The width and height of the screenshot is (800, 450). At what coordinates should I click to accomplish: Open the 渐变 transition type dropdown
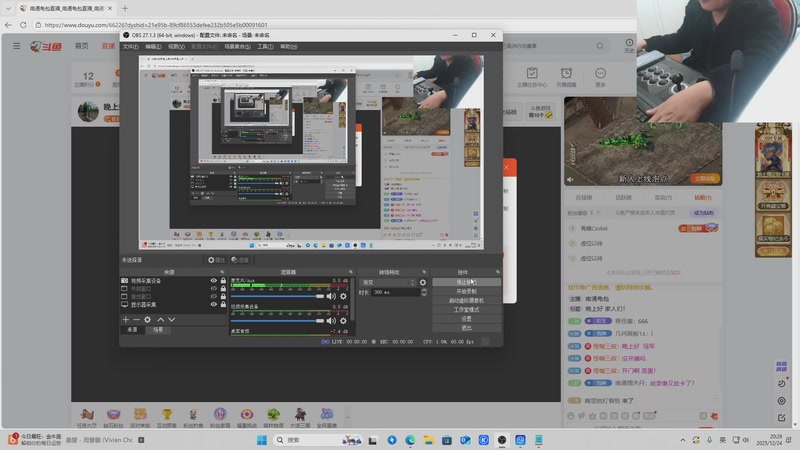click(x=388, y=282)
